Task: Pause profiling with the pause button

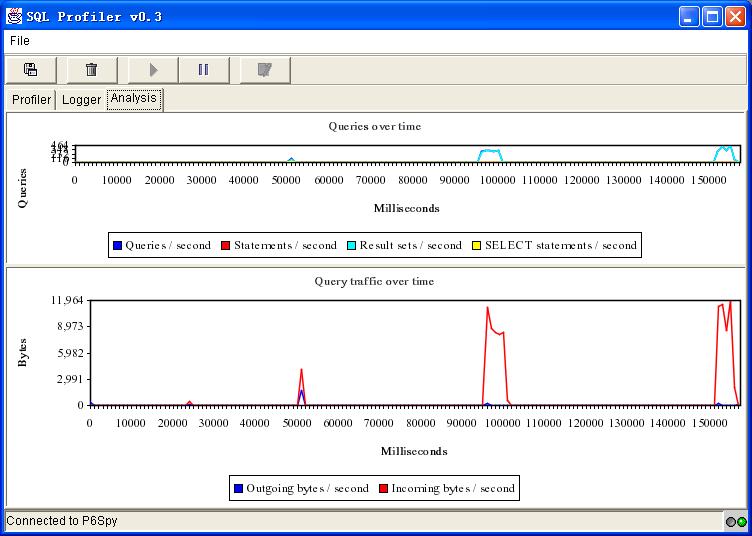Action: pos(203,70)
